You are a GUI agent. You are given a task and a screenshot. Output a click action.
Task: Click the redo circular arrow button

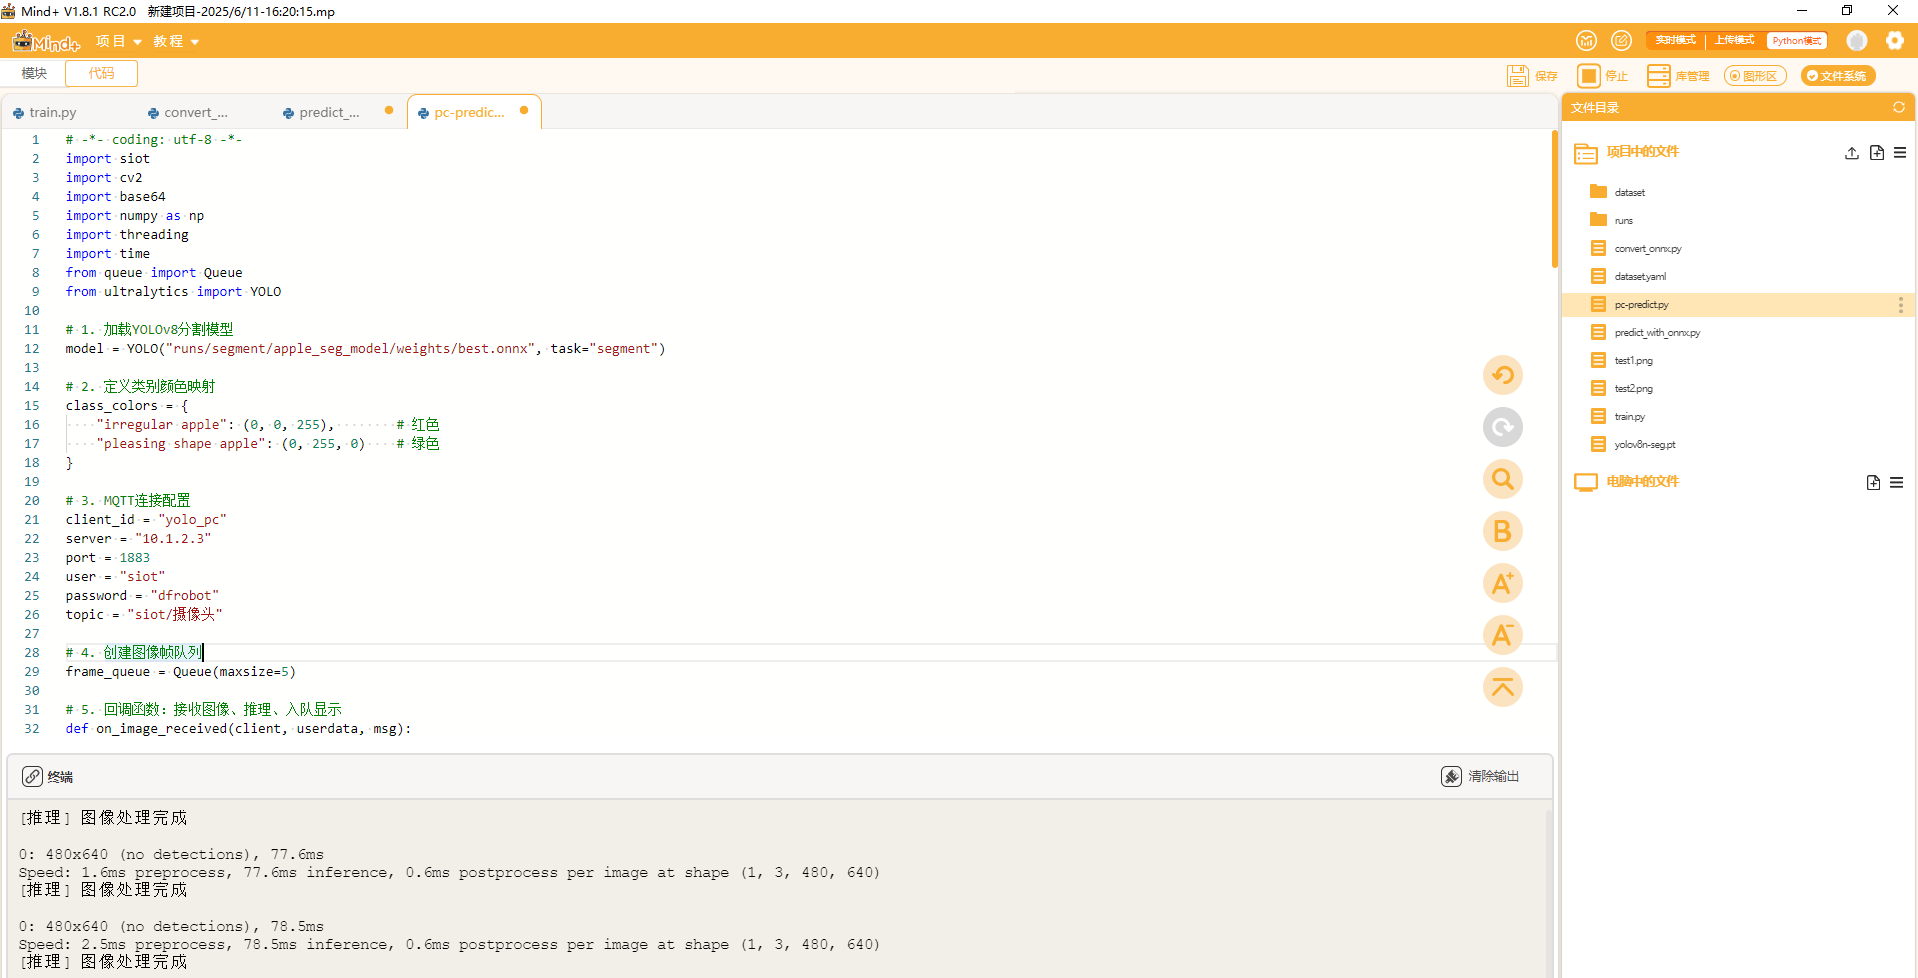(1502, 427)
